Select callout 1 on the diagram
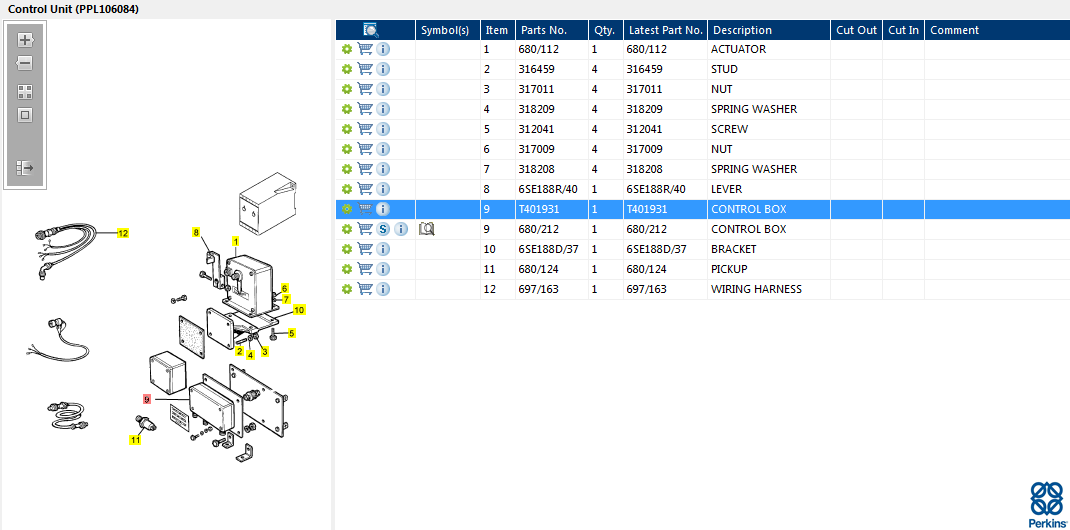This screenshot has height=530, width=1070. point(235,241)
